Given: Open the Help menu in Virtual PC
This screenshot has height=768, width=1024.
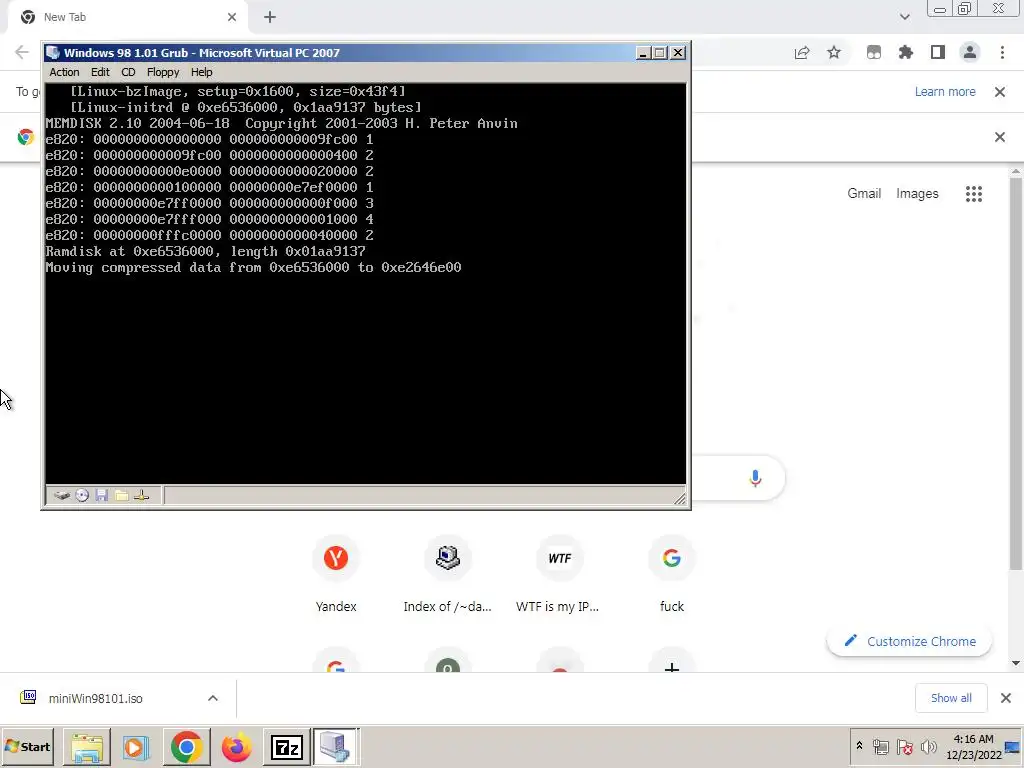Looking at the screenshot, I should 201,72.
